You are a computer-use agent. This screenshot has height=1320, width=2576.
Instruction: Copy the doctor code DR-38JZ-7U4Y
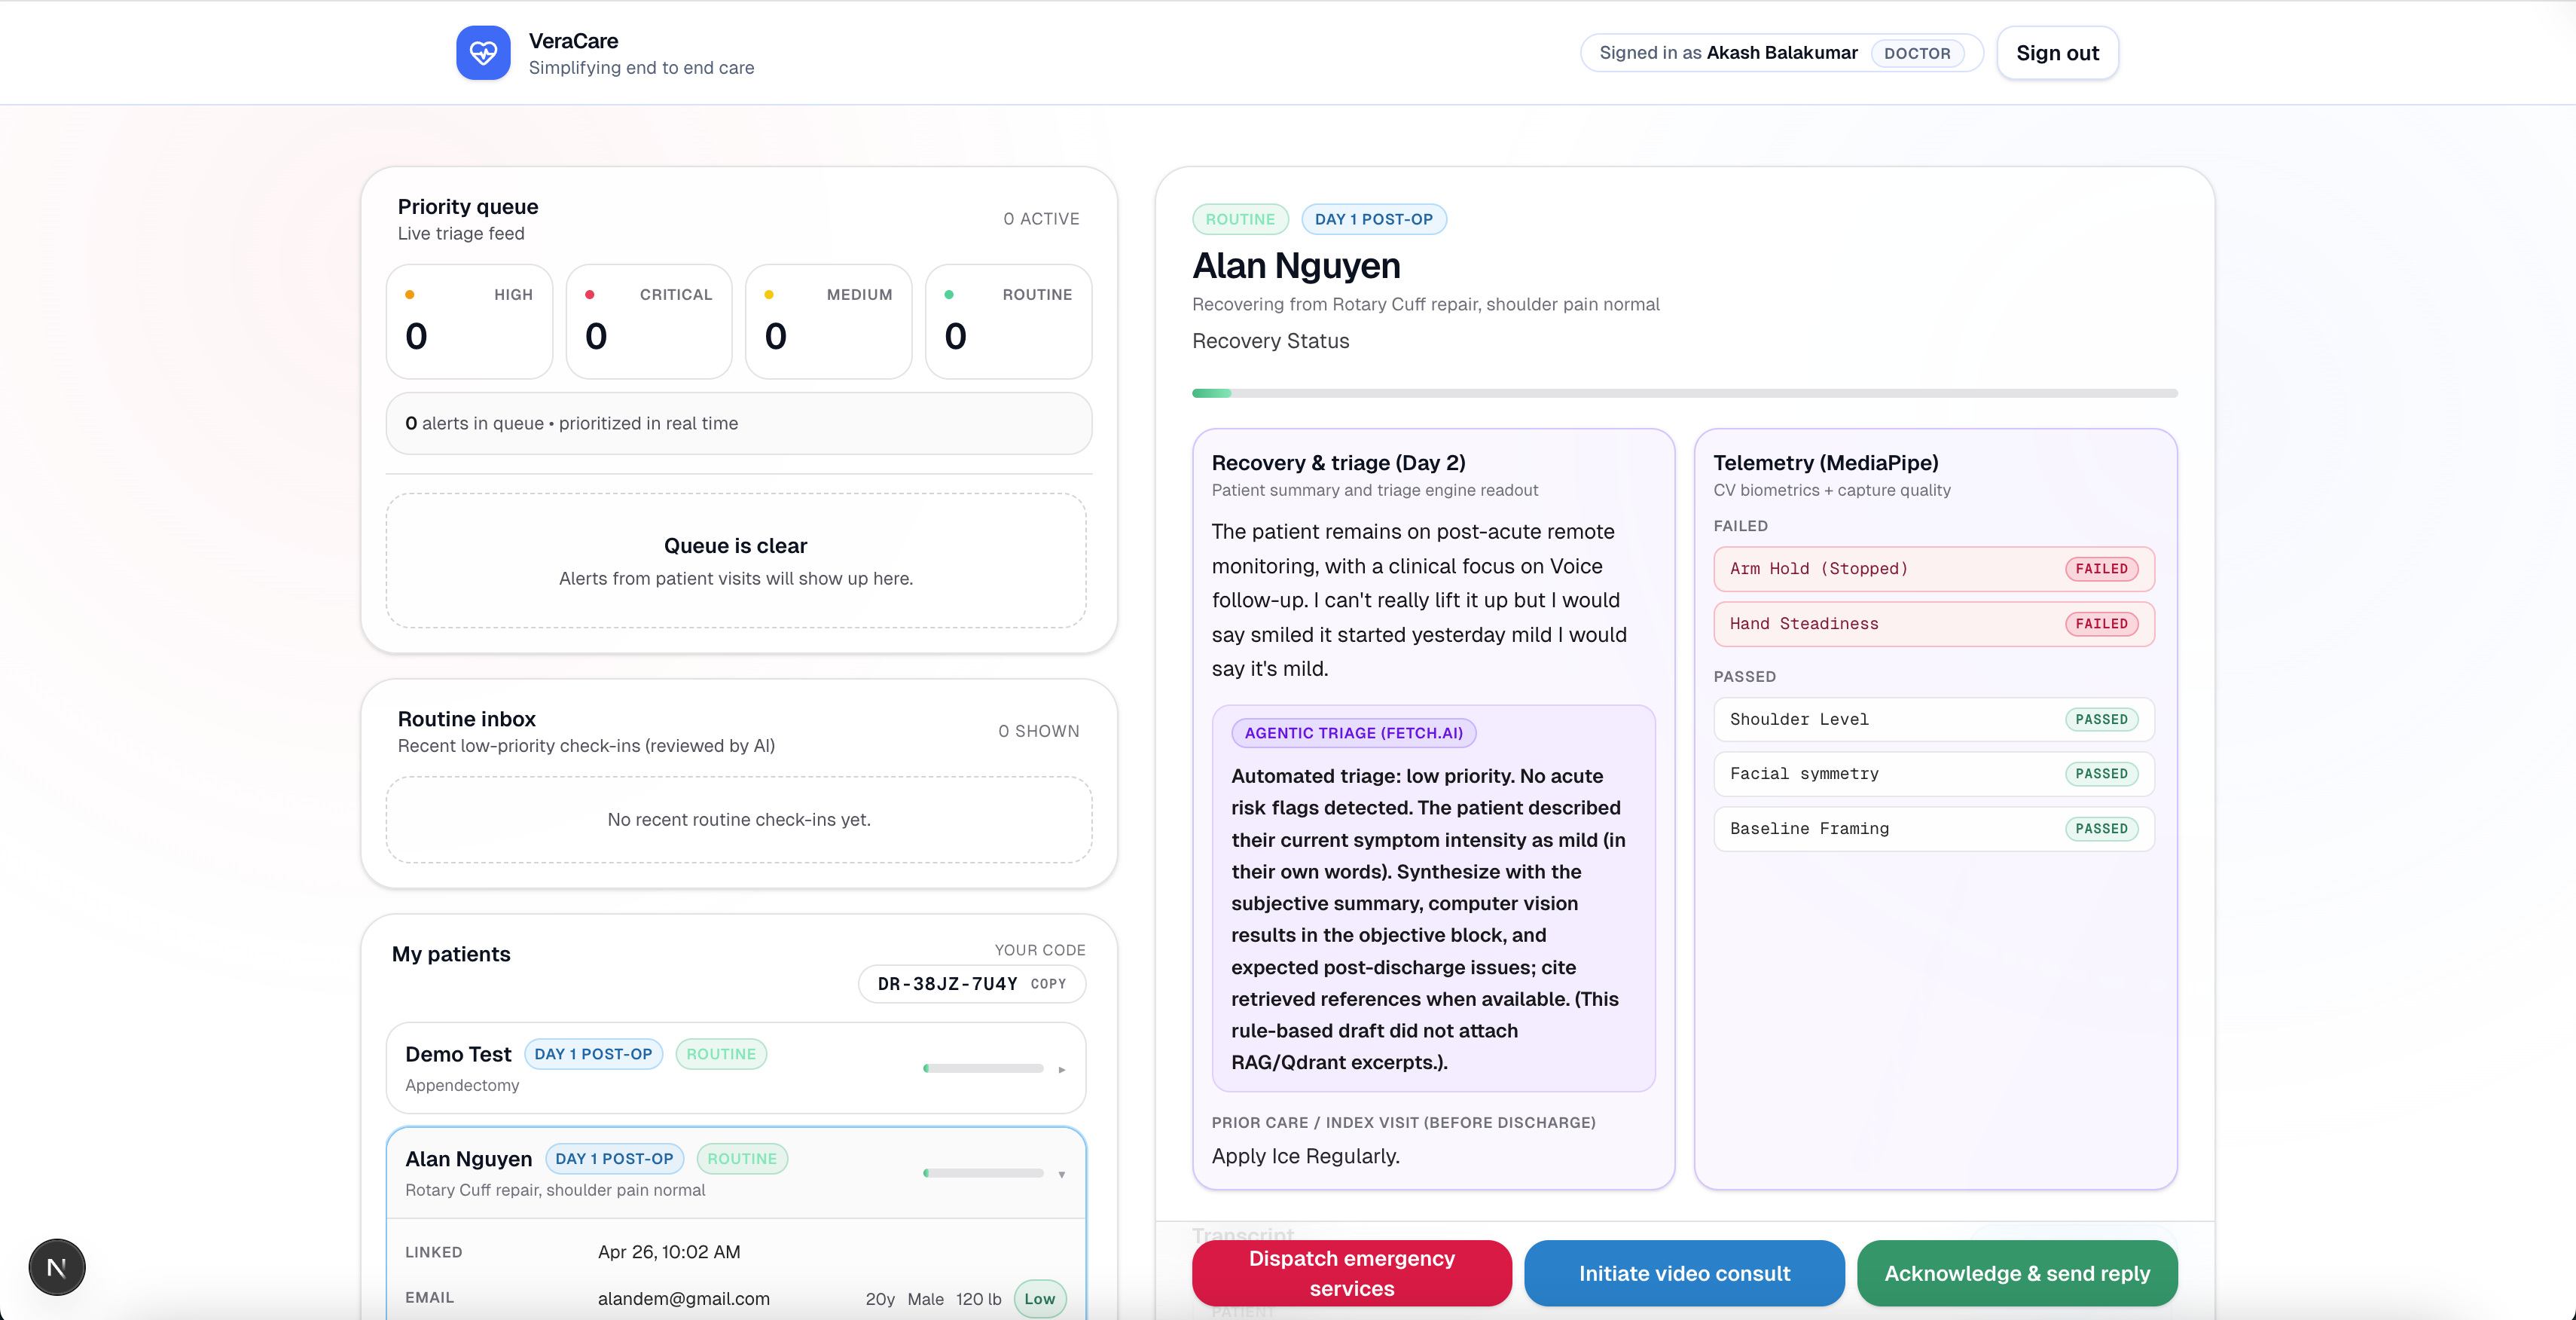pyautogui.click(x=1048, y=984)
